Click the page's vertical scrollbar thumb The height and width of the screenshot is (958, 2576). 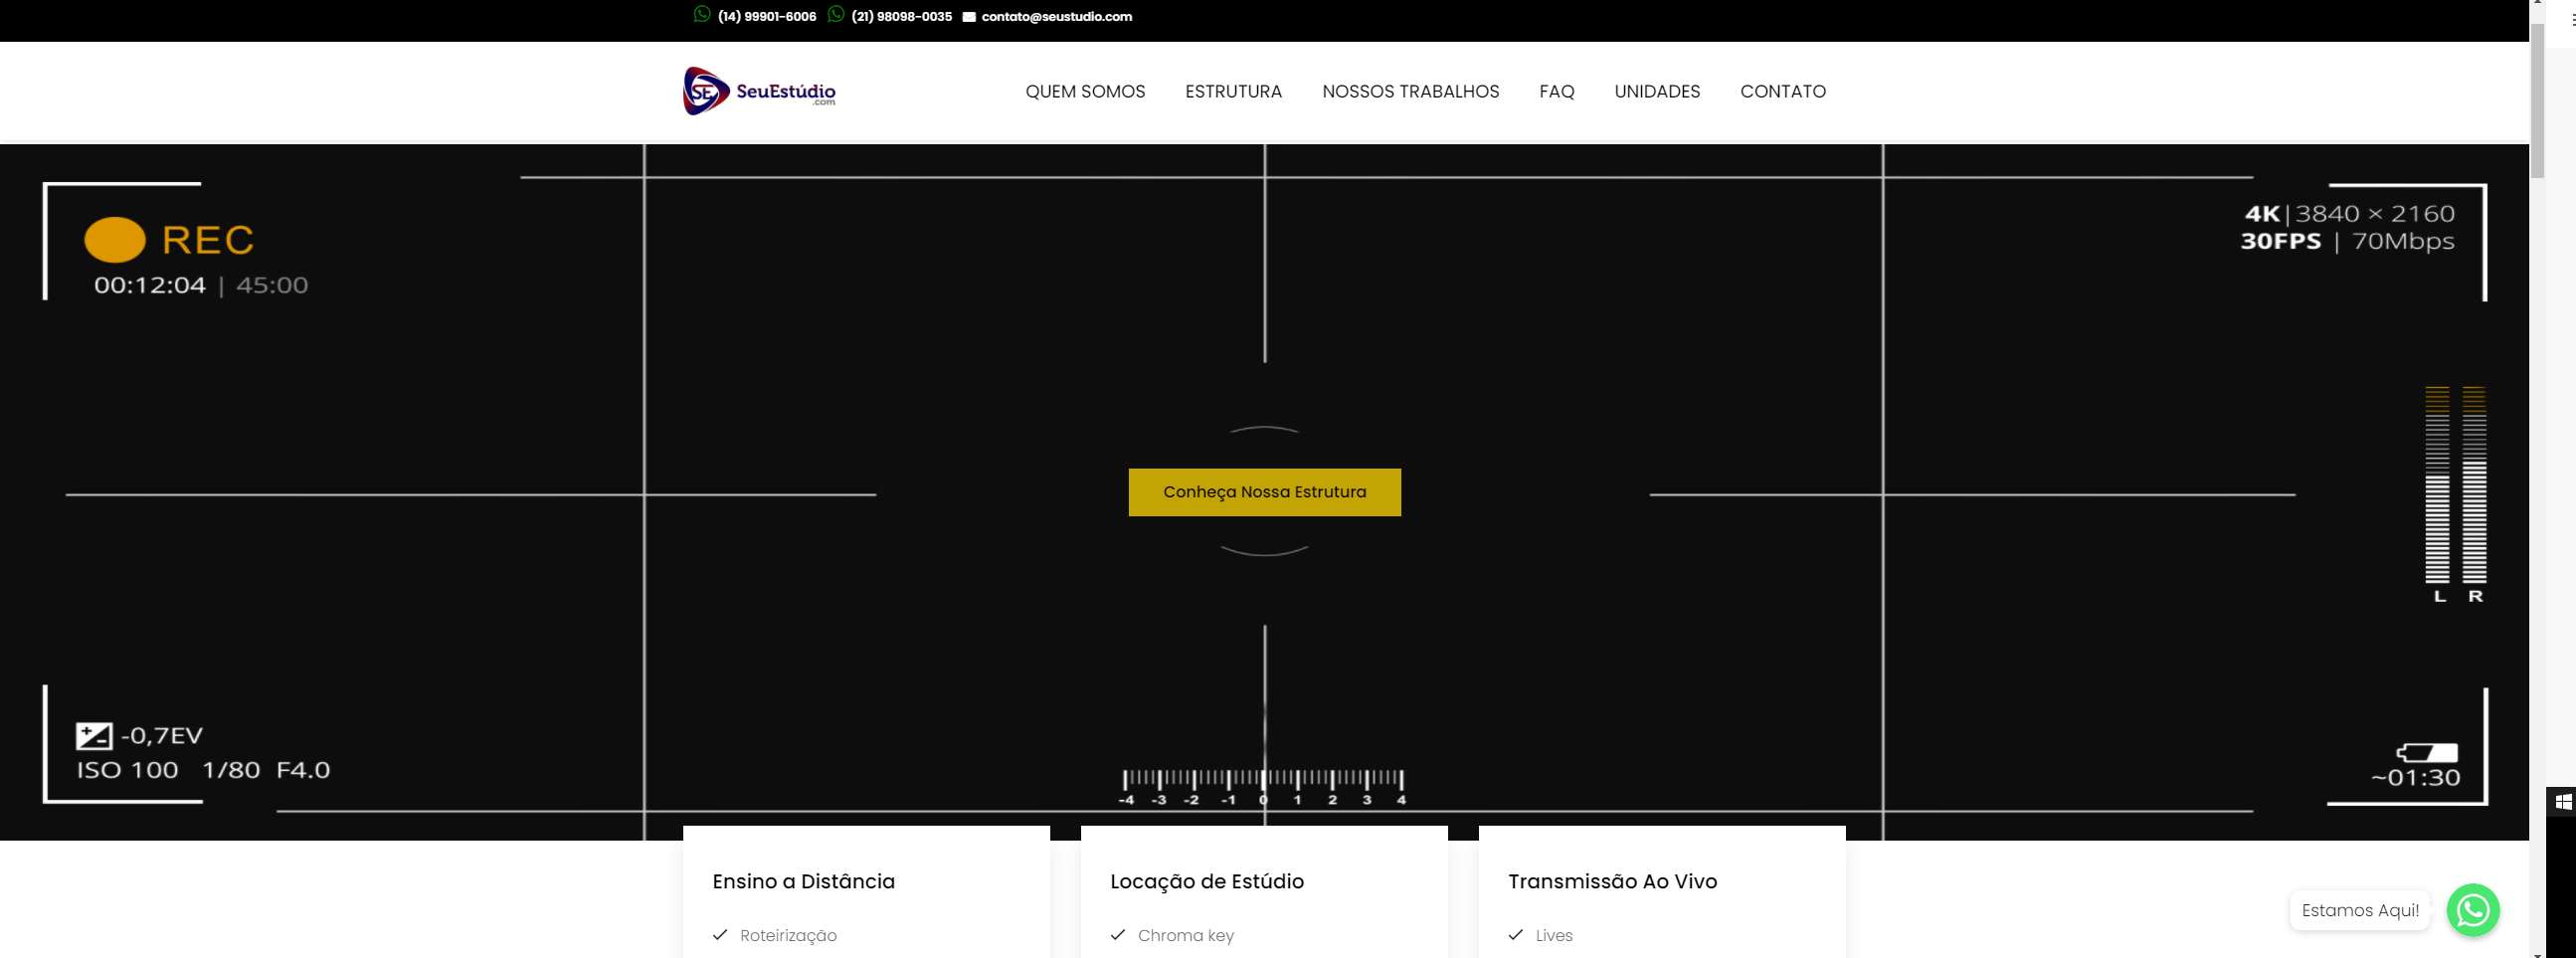[x=2537, y=100]
